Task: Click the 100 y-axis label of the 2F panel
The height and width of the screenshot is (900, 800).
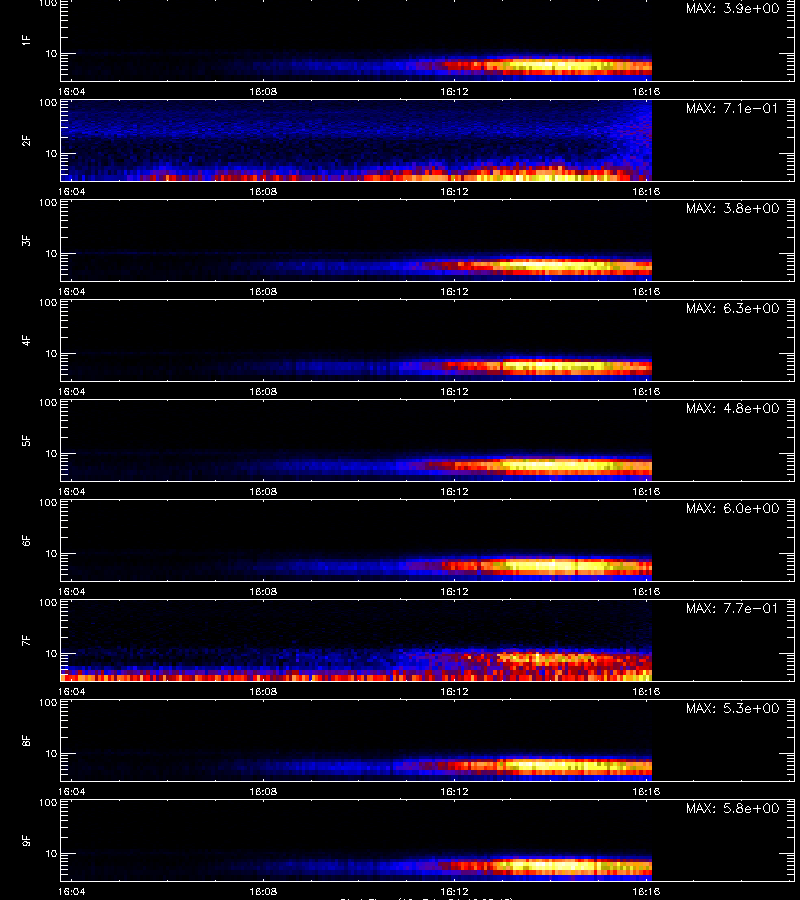Action: point(48,103)
